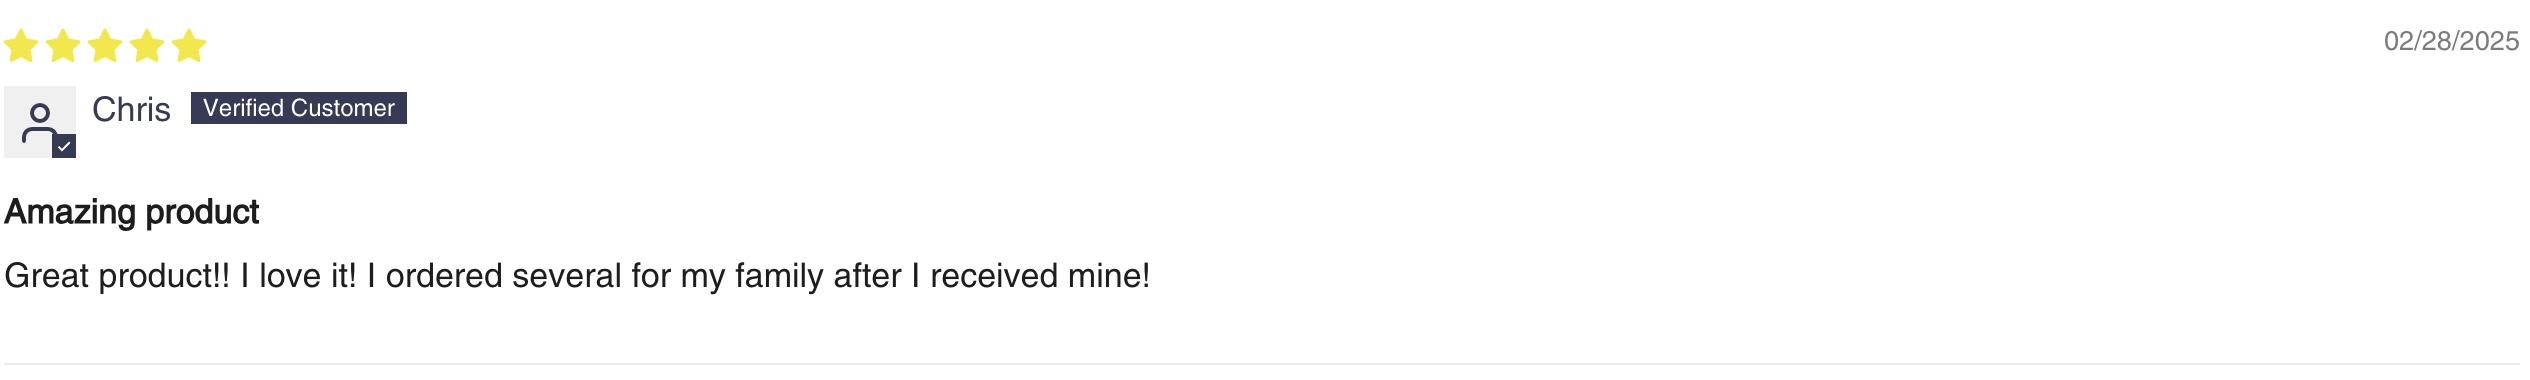
Task: Select the second rating star
Action: [x=63, y=46]
